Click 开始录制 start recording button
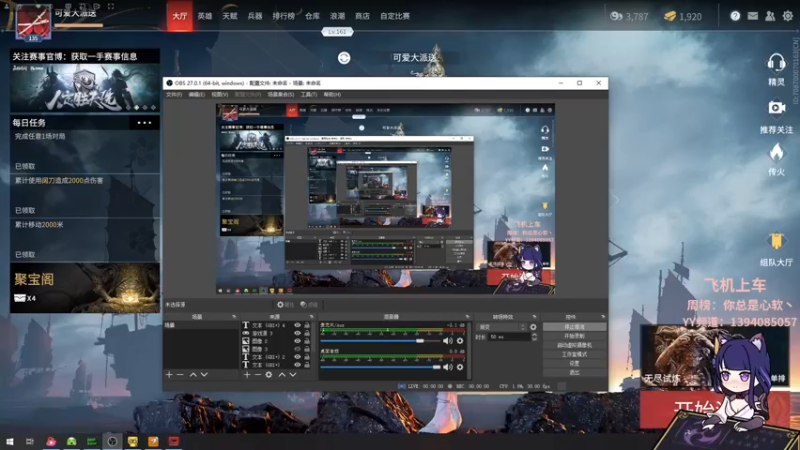 point(574,336)
